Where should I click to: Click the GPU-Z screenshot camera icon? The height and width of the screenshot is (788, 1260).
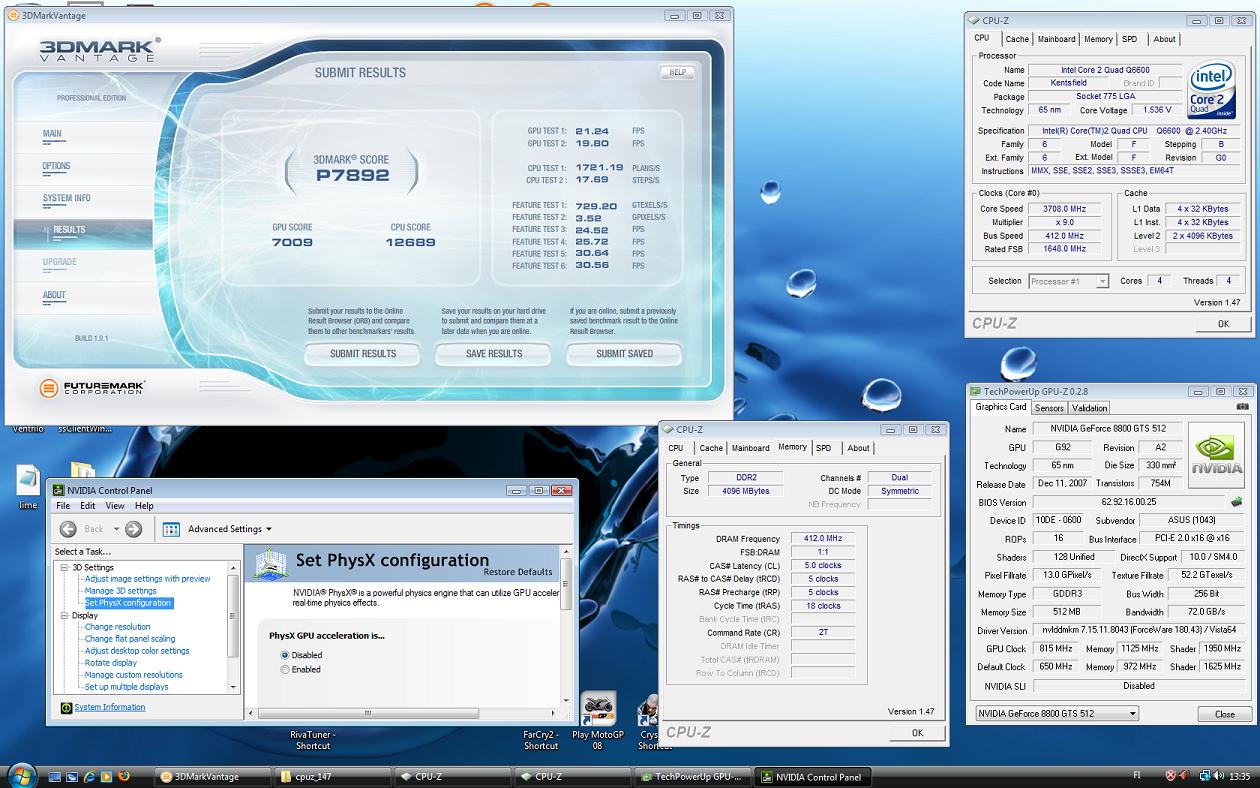pyautogui.click(x=1242, y=407)
